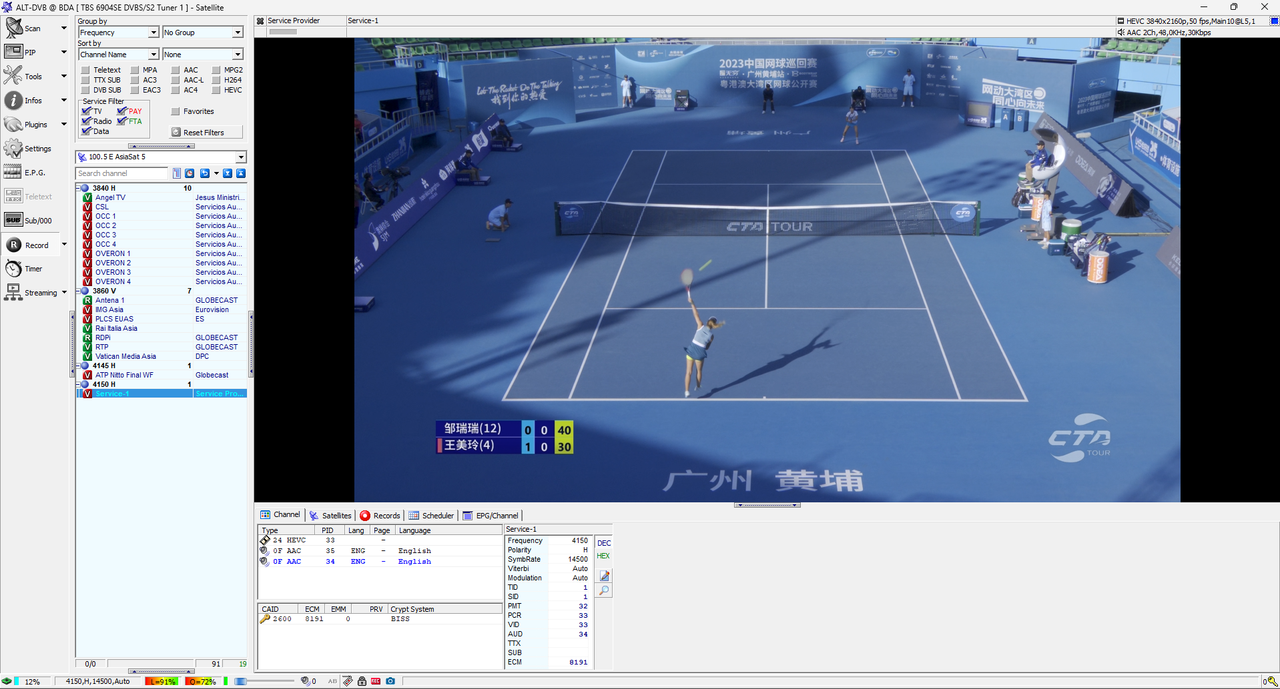Uncheck the PAY service filter
The image size is (1280, 689).
(x=122, y=111)
